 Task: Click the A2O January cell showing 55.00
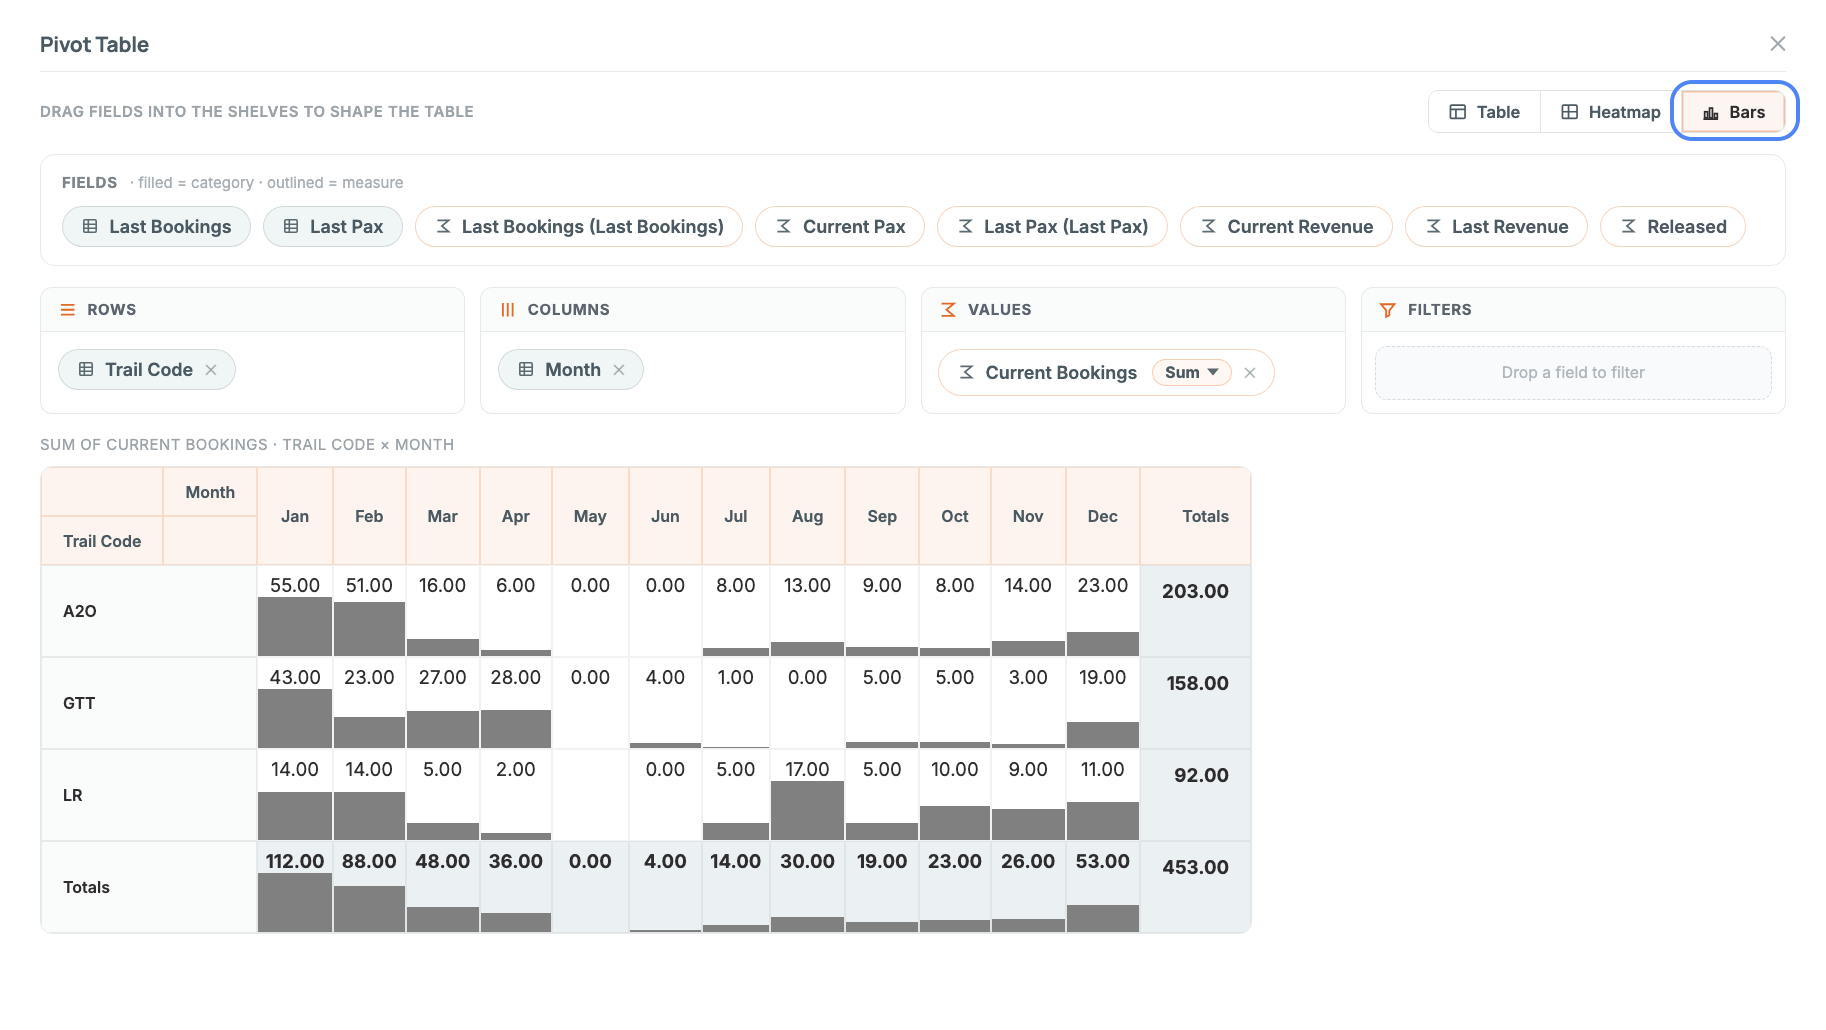coord(295,611)
